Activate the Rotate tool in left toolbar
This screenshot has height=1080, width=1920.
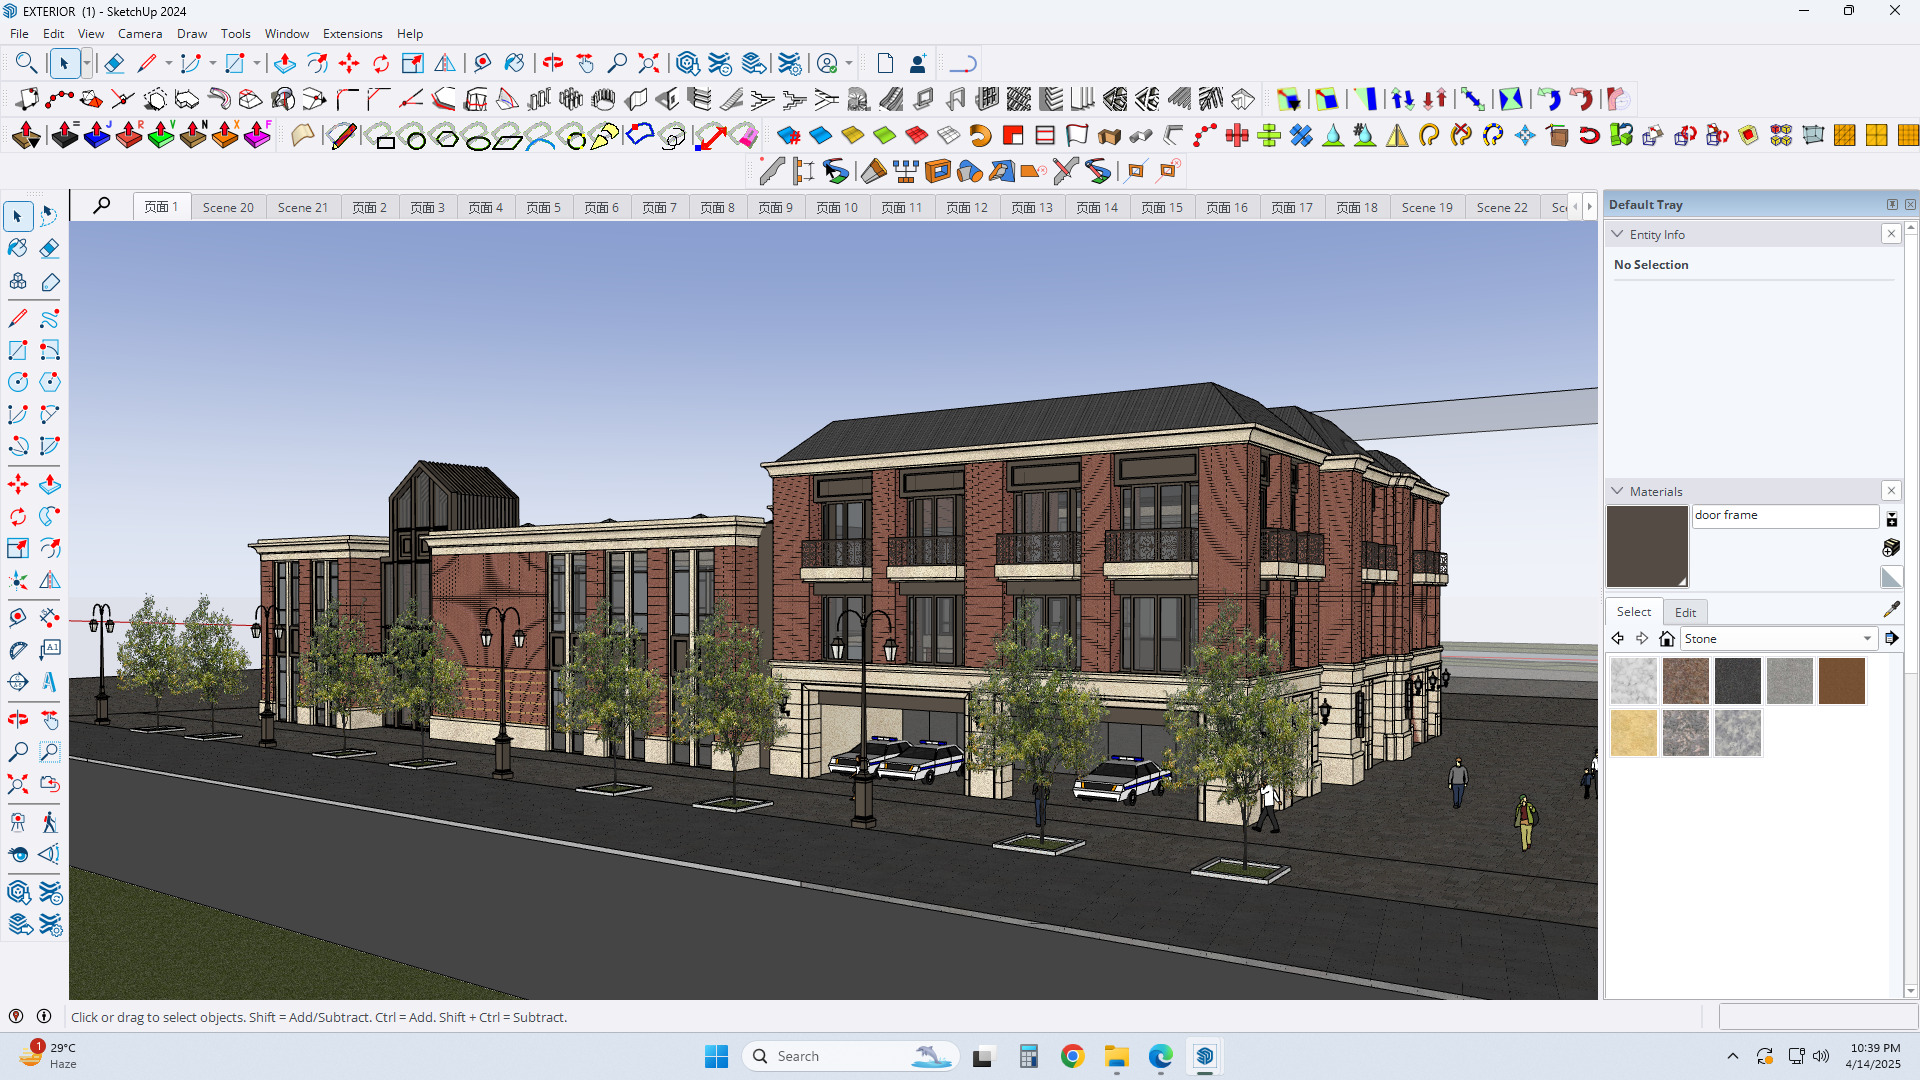[x=18, y=516]
